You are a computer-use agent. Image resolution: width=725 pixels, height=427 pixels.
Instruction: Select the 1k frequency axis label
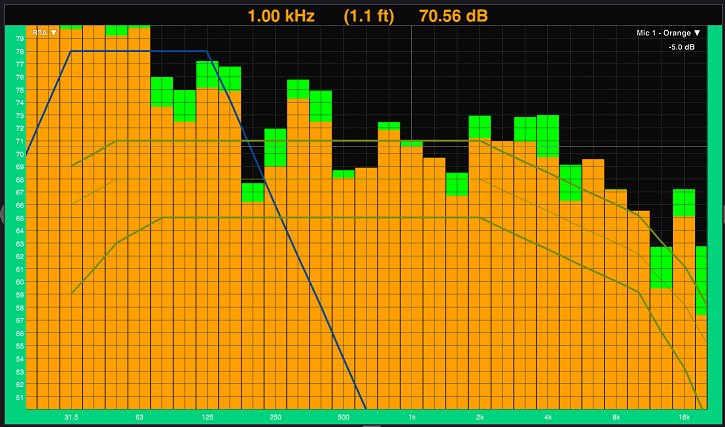pos(412,417)
